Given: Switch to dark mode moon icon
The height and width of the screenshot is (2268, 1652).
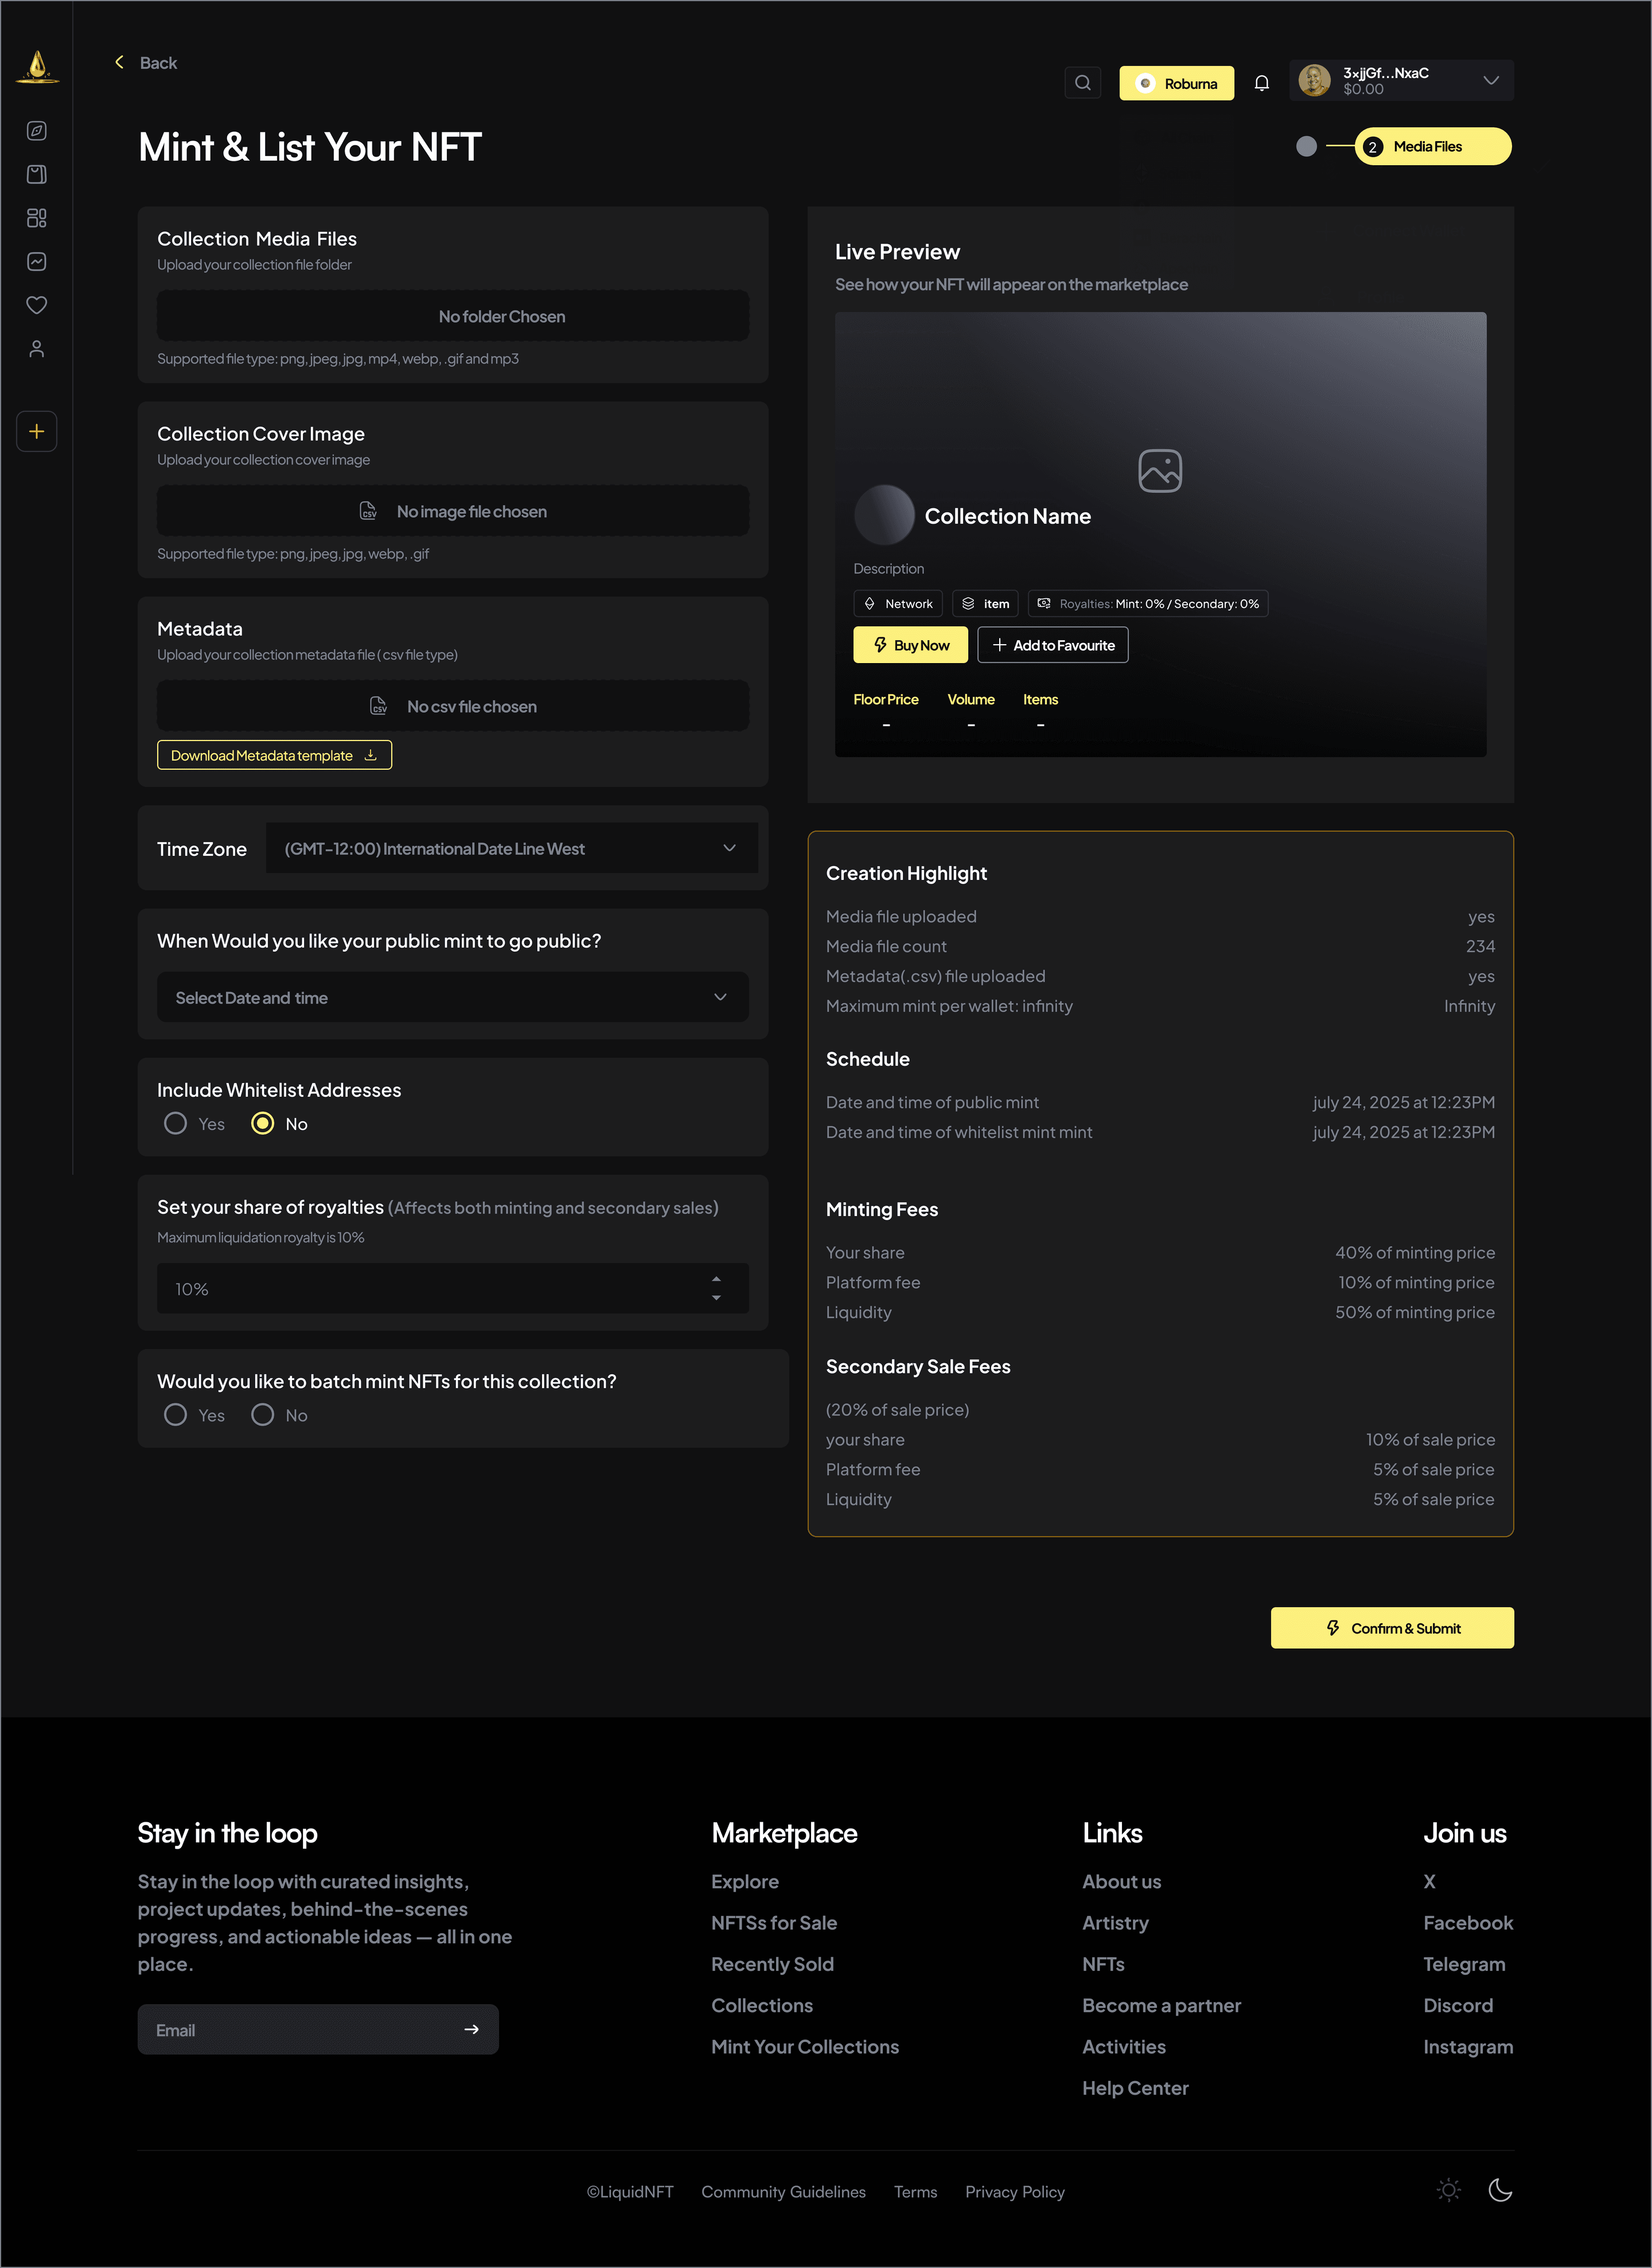Looking at the screenshot, I should [1500, 2190].
